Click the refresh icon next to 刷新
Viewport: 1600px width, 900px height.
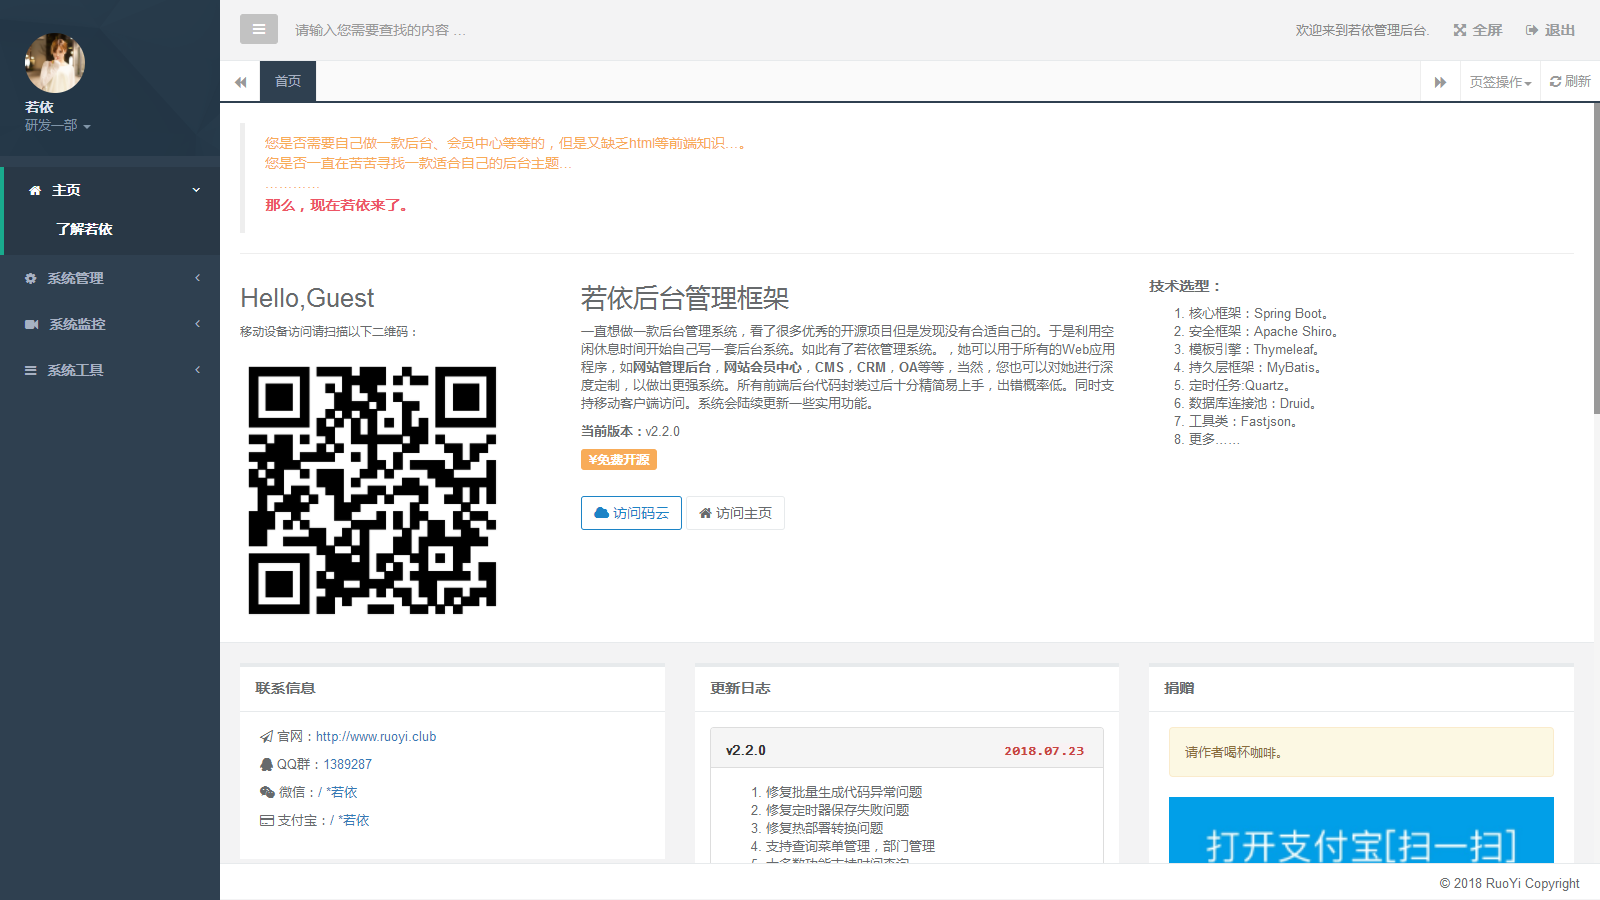click(x=1556, y=82)
